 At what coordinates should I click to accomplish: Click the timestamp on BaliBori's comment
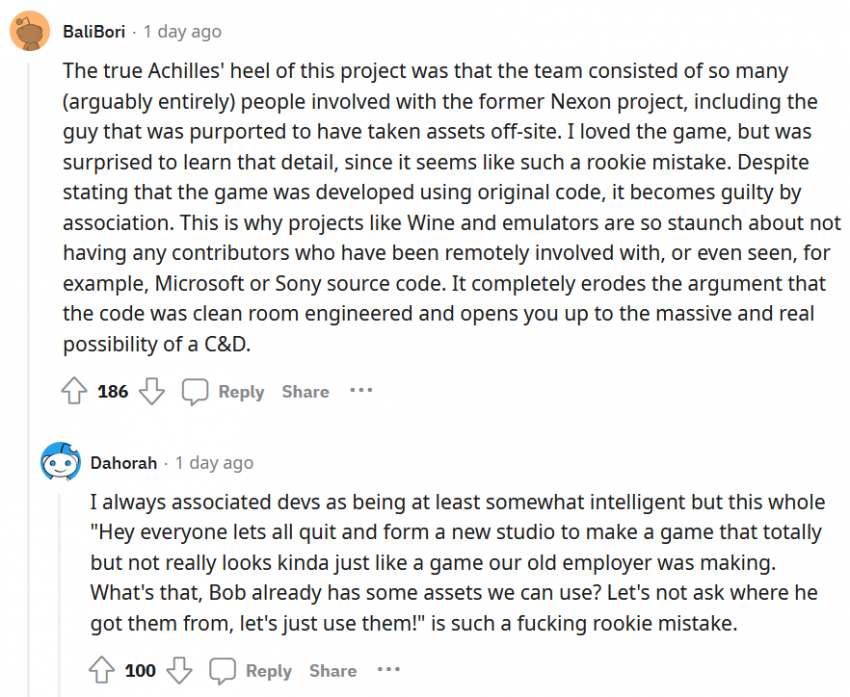coord(182,32)
